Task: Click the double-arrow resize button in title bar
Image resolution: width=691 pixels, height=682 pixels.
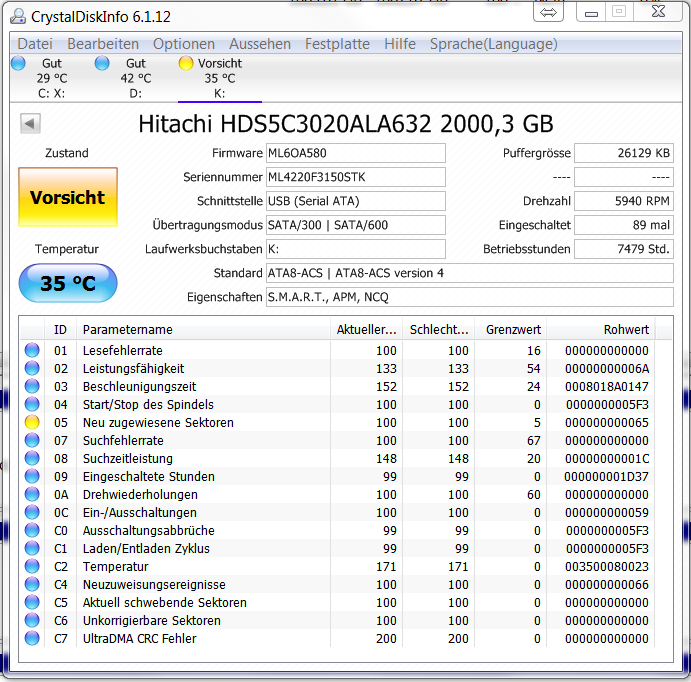Action: (548, 12)
